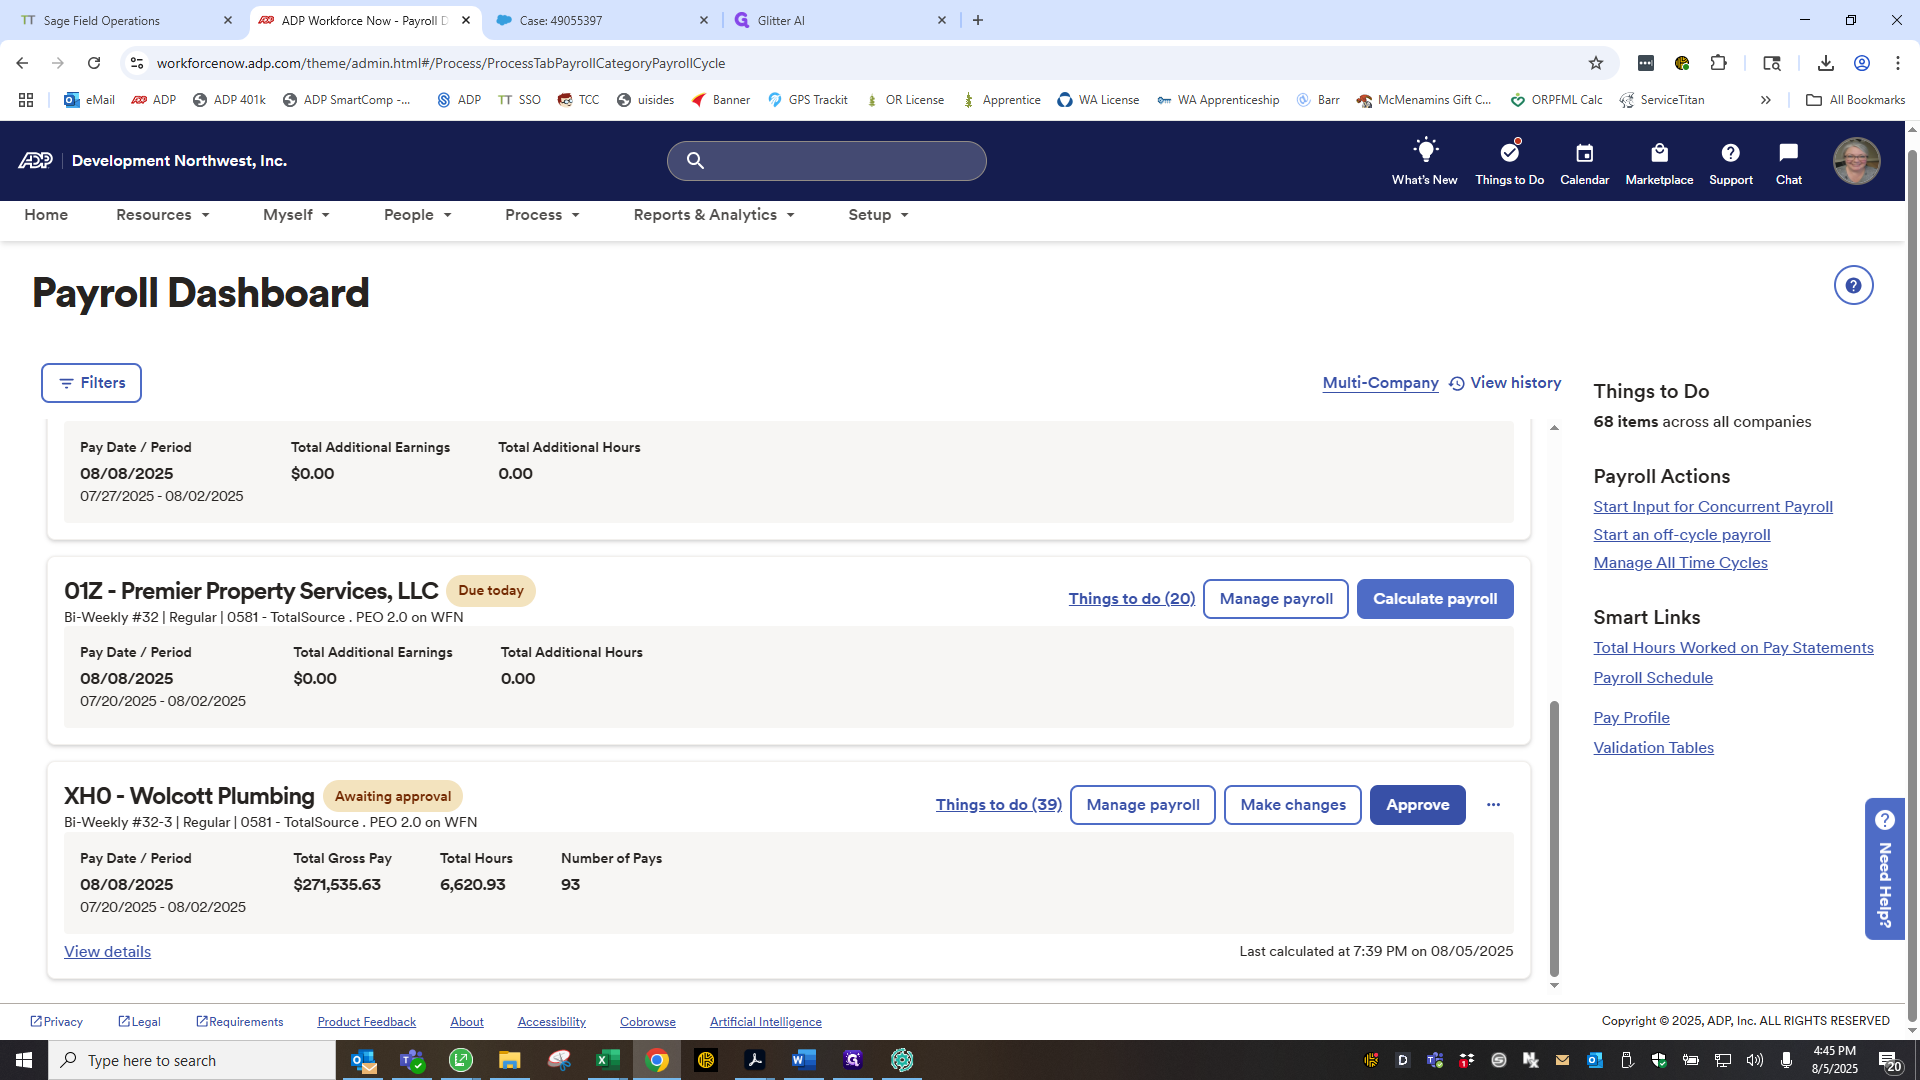The image size is (1920, 1080).
Task: Open View details for Wolcott Plumbing
Action: coord(107,952)
